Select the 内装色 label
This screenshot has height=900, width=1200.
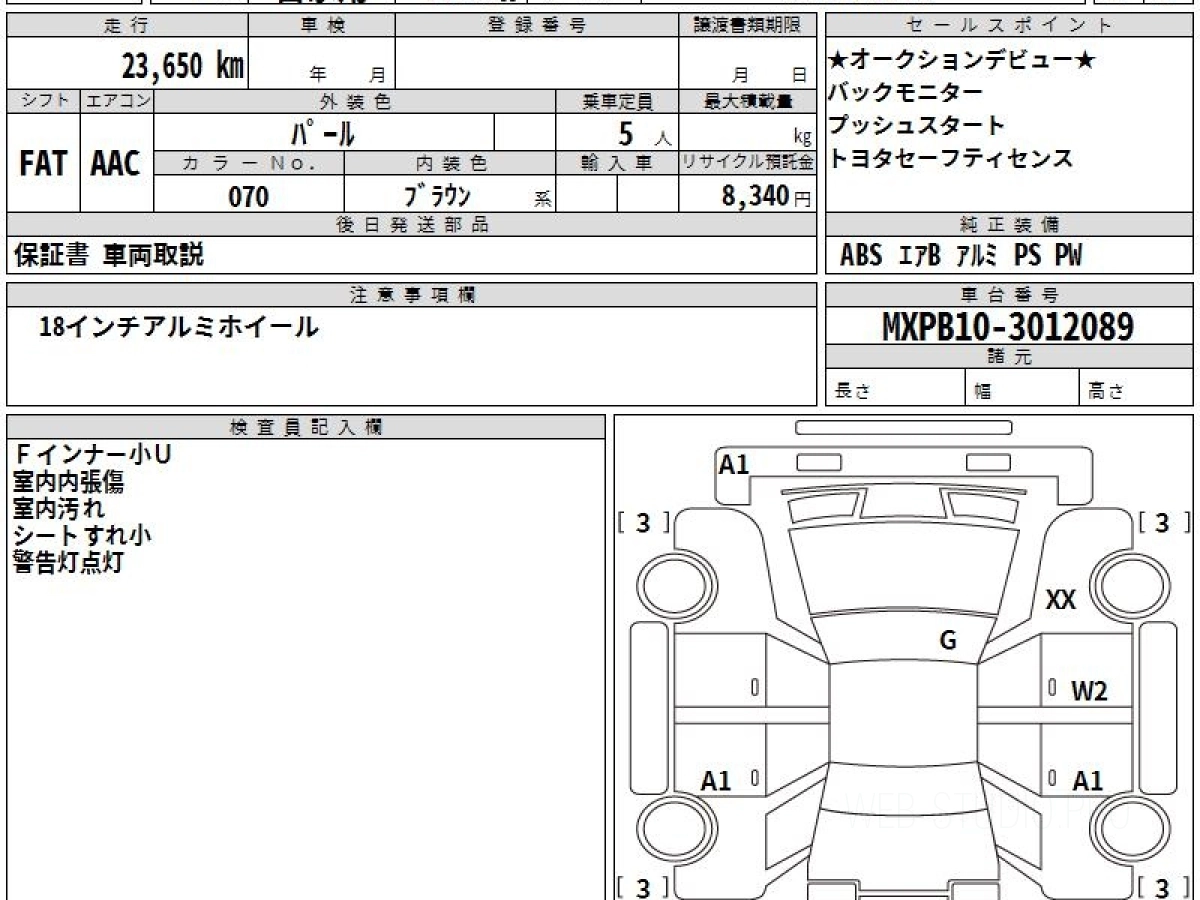coord(451,163)
